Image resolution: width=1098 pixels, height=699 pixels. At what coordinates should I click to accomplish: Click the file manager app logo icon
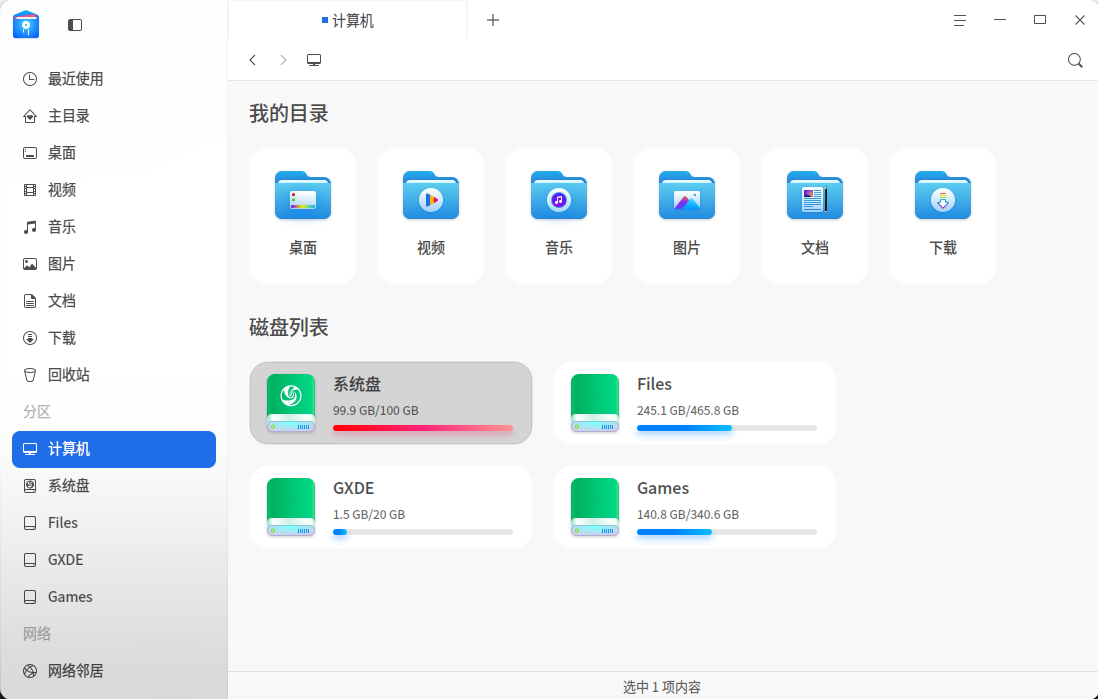tap(26, 25)
